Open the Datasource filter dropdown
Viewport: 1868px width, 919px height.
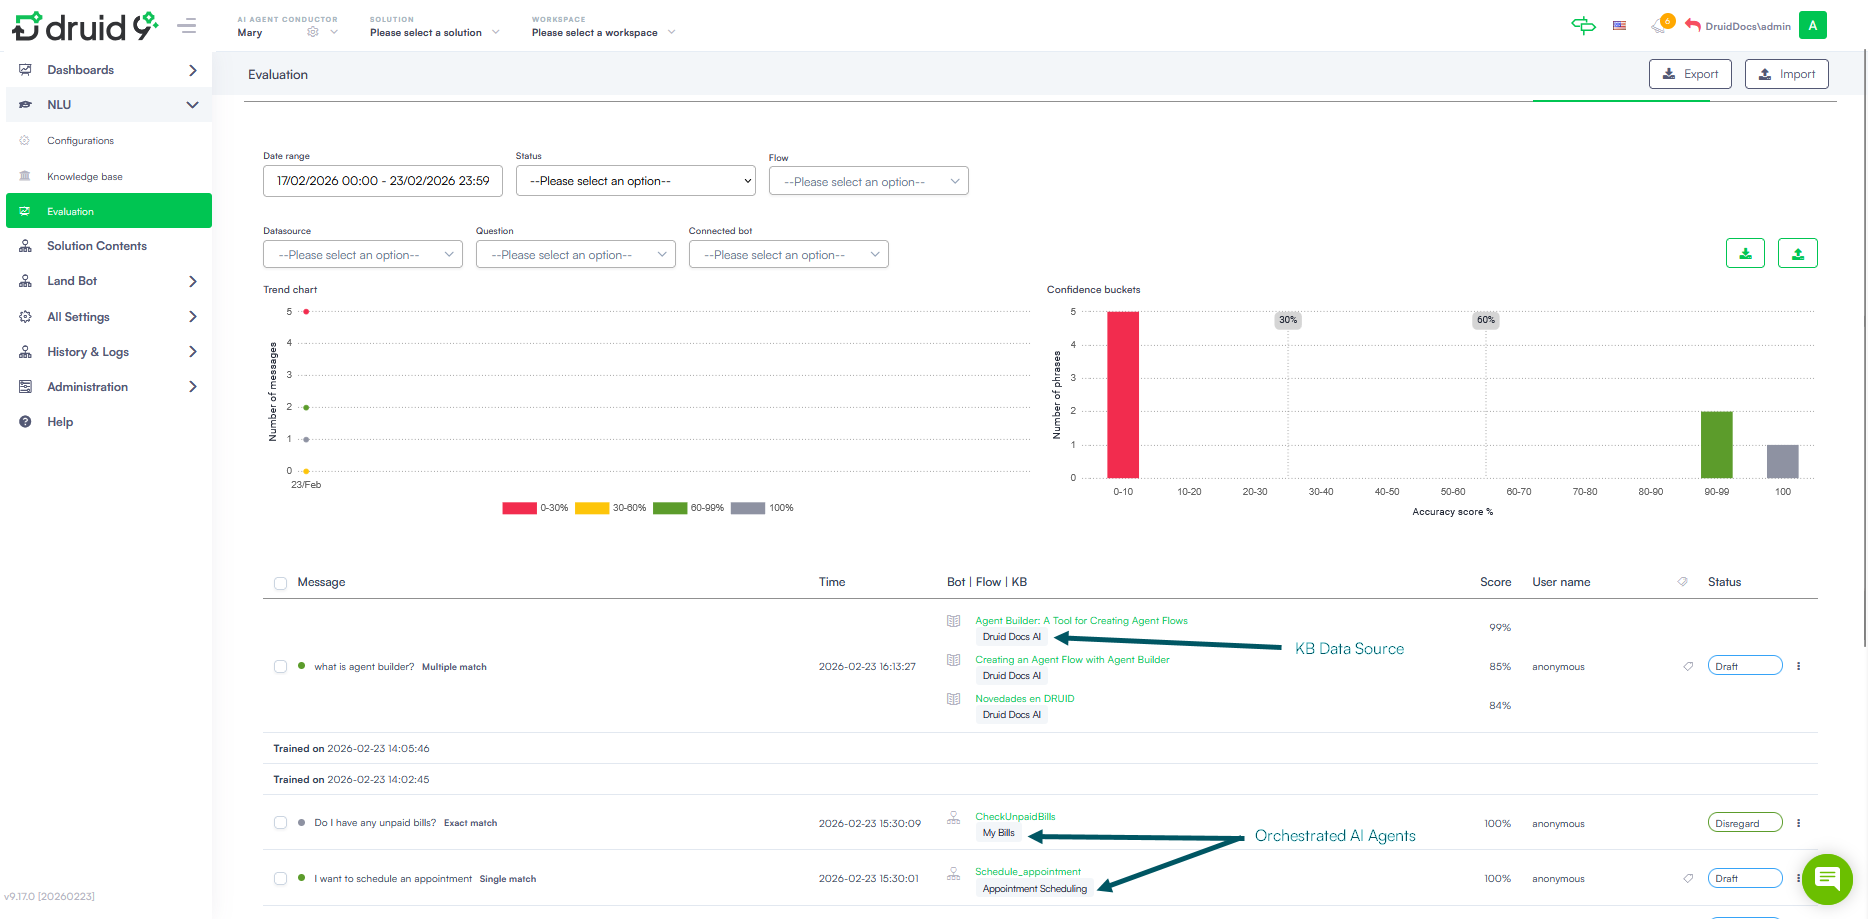coord(362,255)
